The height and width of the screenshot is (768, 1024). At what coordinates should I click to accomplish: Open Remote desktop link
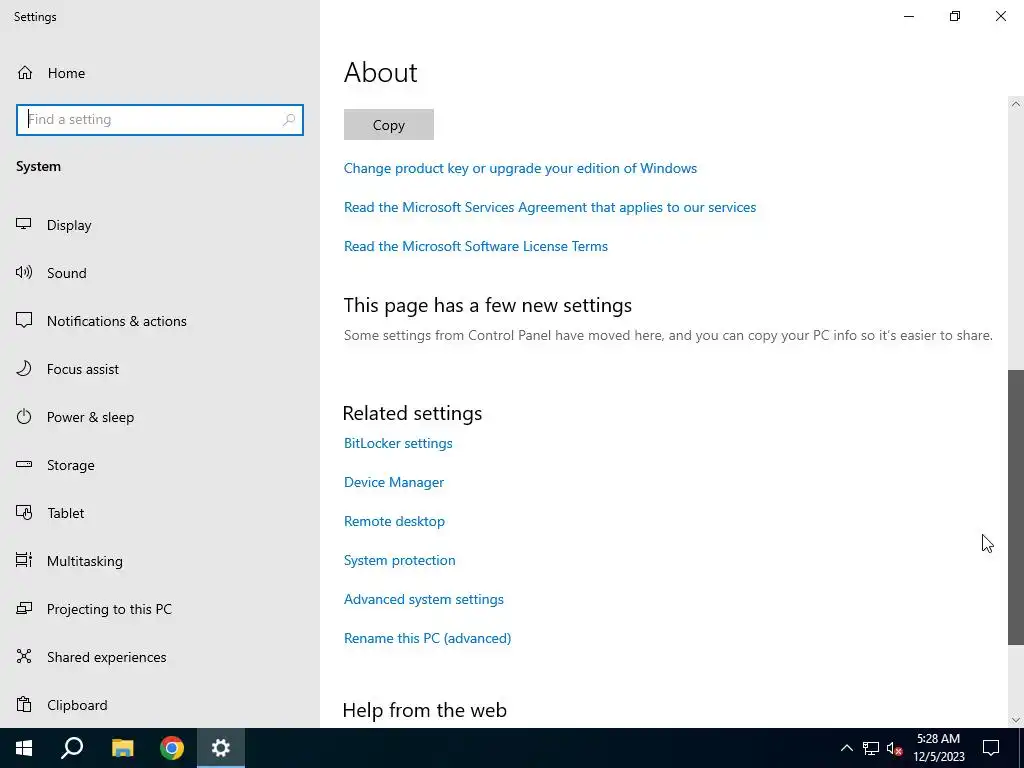pos(394,521)
